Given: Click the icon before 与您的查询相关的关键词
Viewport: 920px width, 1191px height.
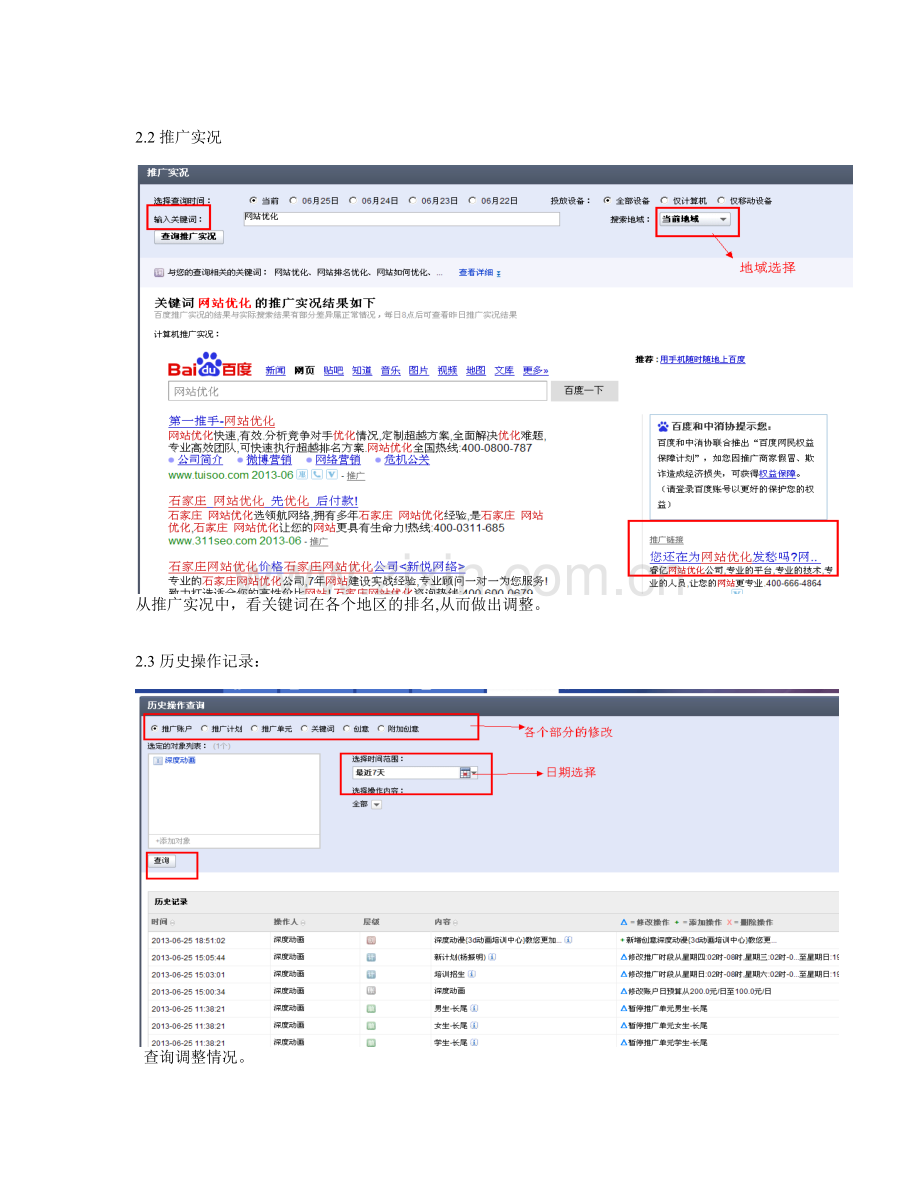Looking at the screenshot, I should [159, 272].
